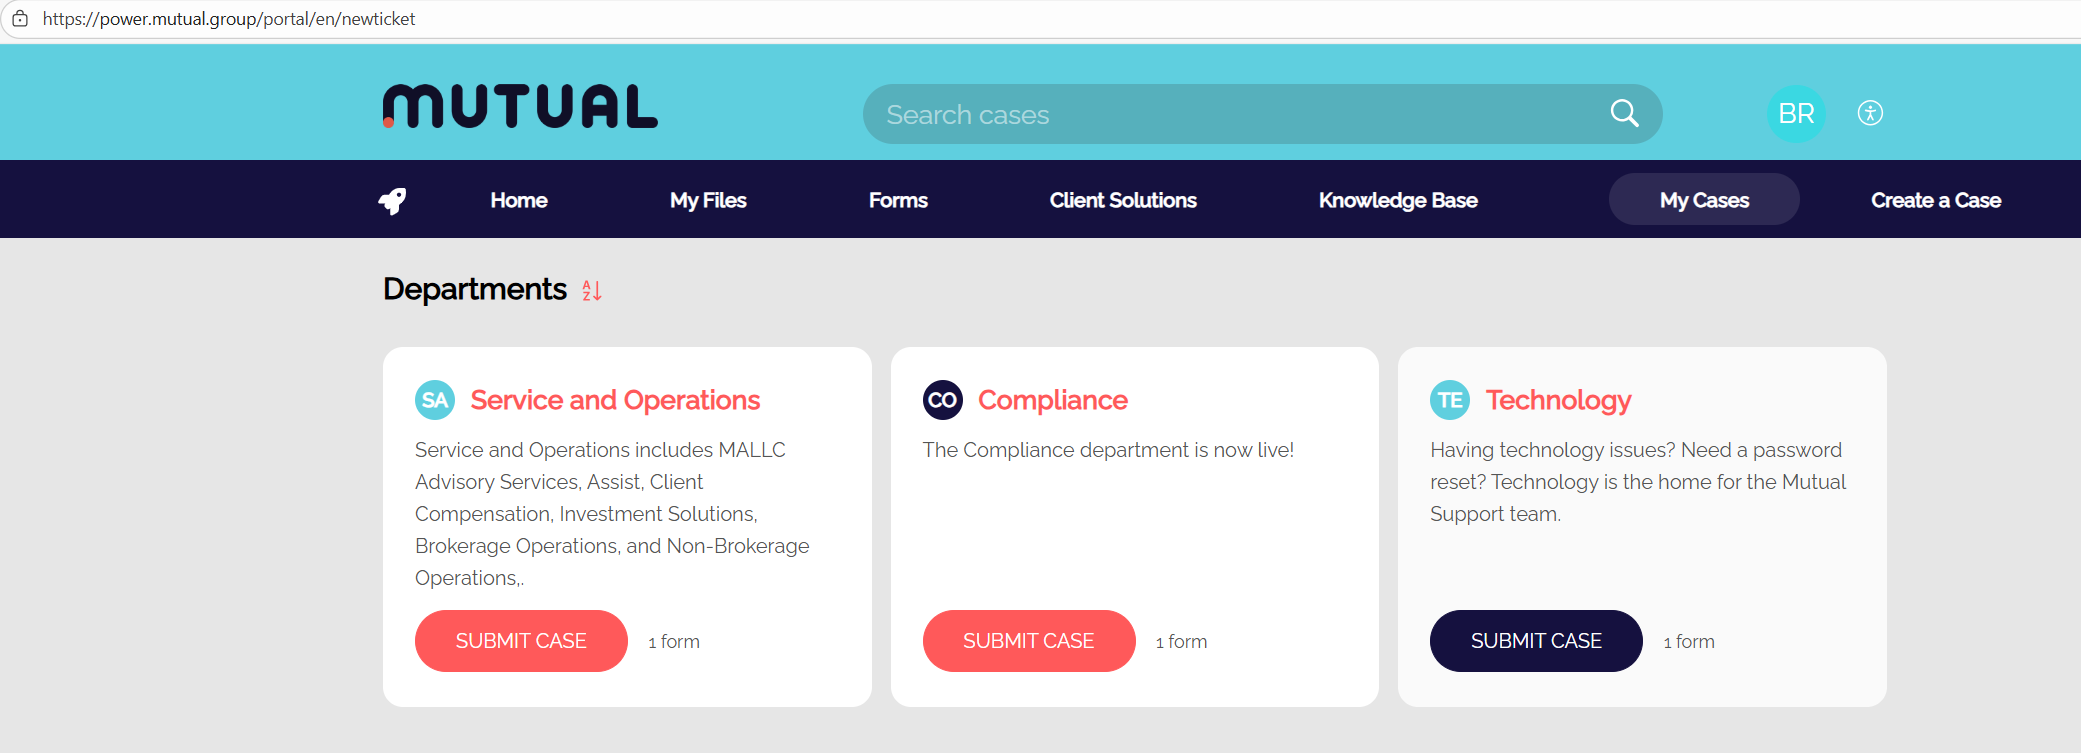Click the rocket icon in navigation bar

point(392,201)
